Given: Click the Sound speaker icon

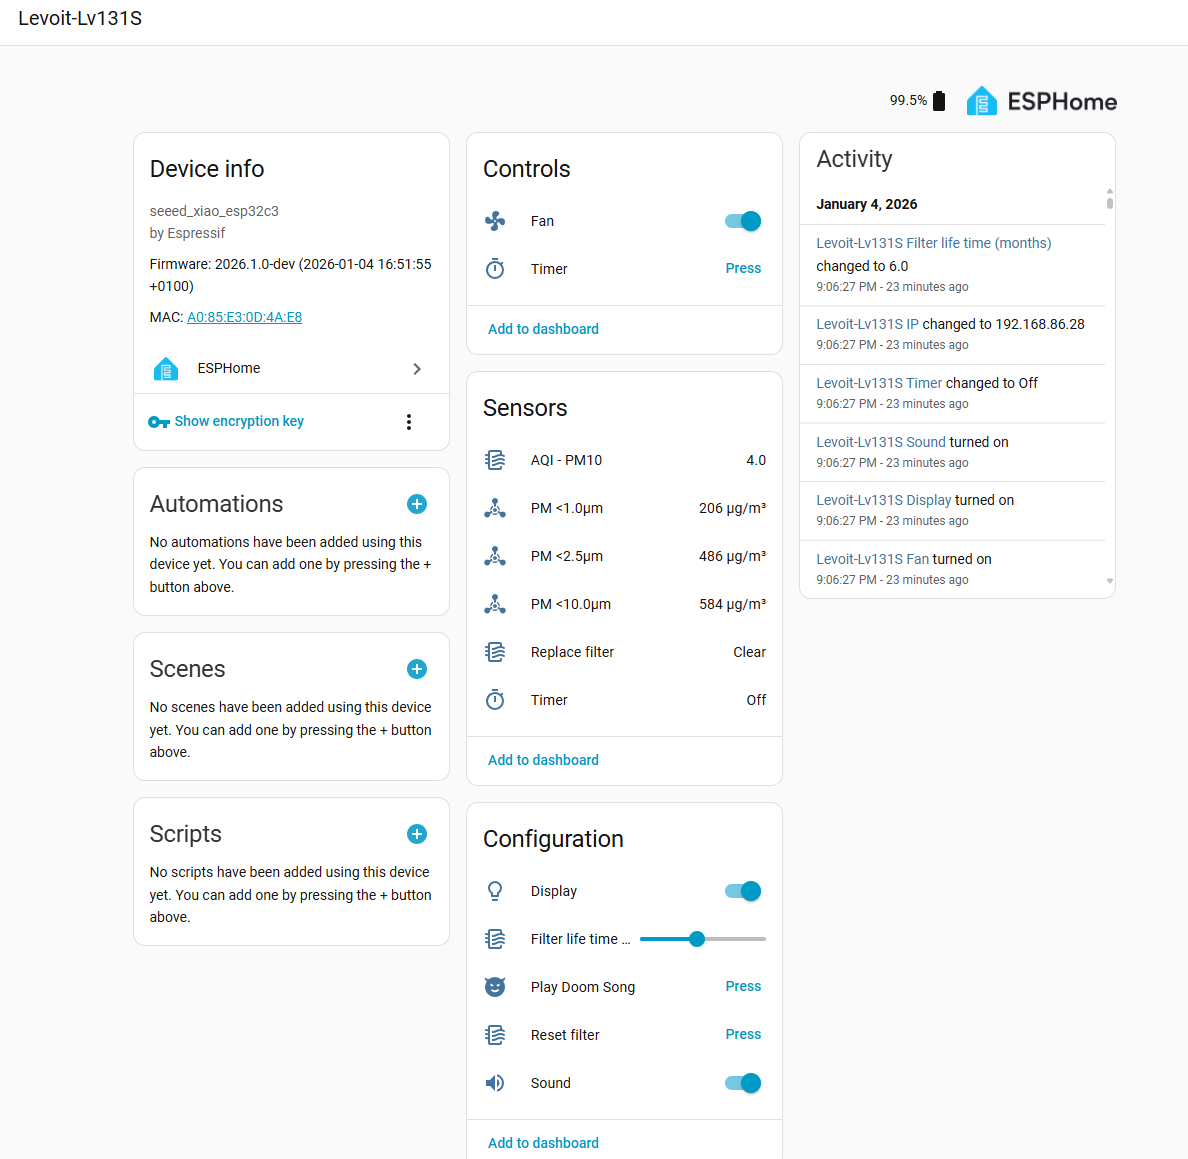Looking at the screenshot, I should point(495,1083).
